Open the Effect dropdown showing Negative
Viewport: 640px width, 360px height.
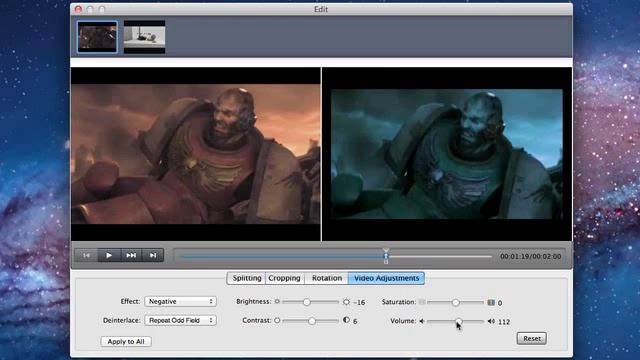point(180,301)
